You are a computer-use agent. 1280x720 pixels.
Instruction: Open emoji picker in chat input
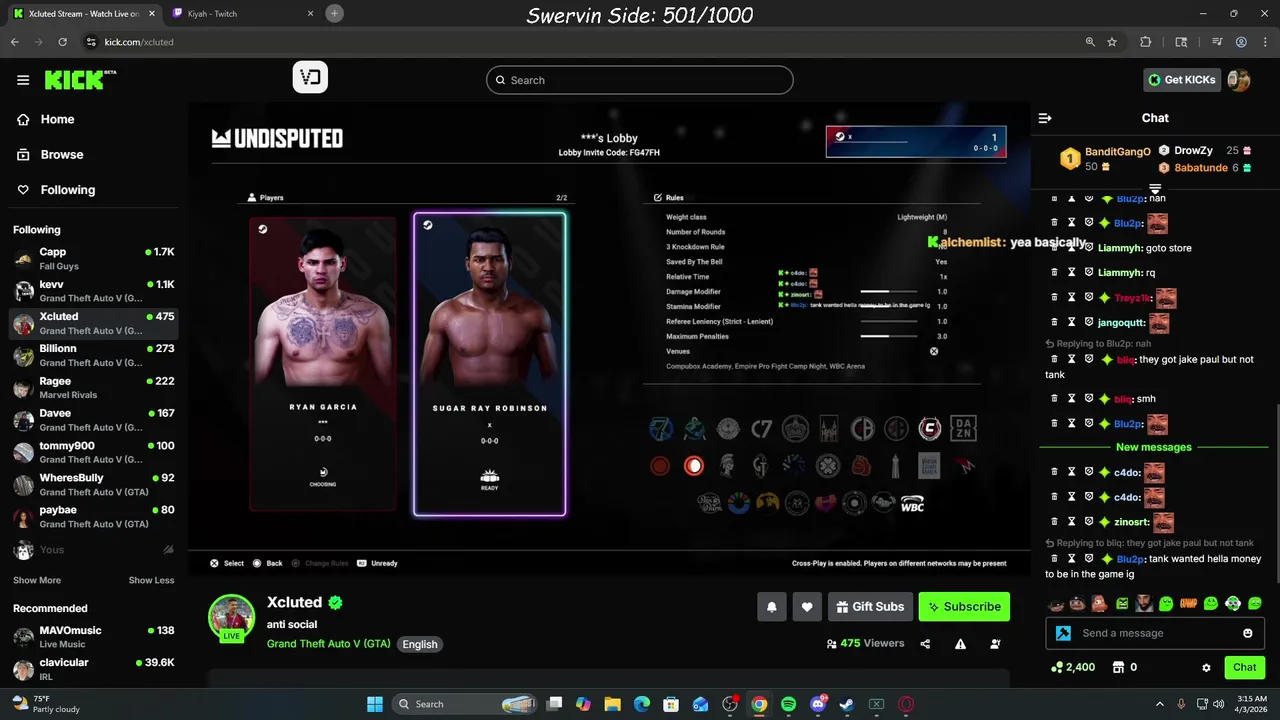[1247, 633]
